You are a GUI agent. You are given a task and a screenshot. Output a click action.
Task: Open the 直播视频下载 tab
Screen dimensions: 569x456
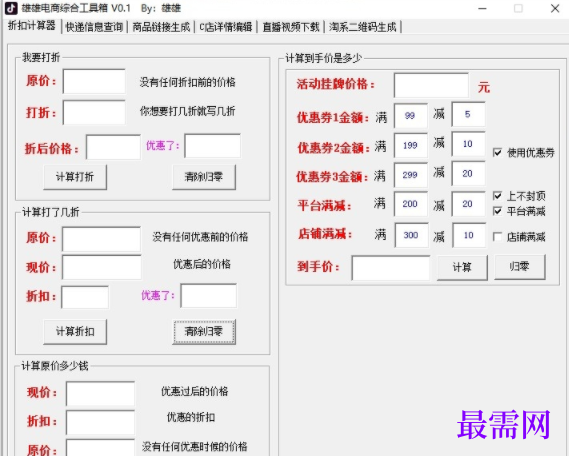[291, 27]
